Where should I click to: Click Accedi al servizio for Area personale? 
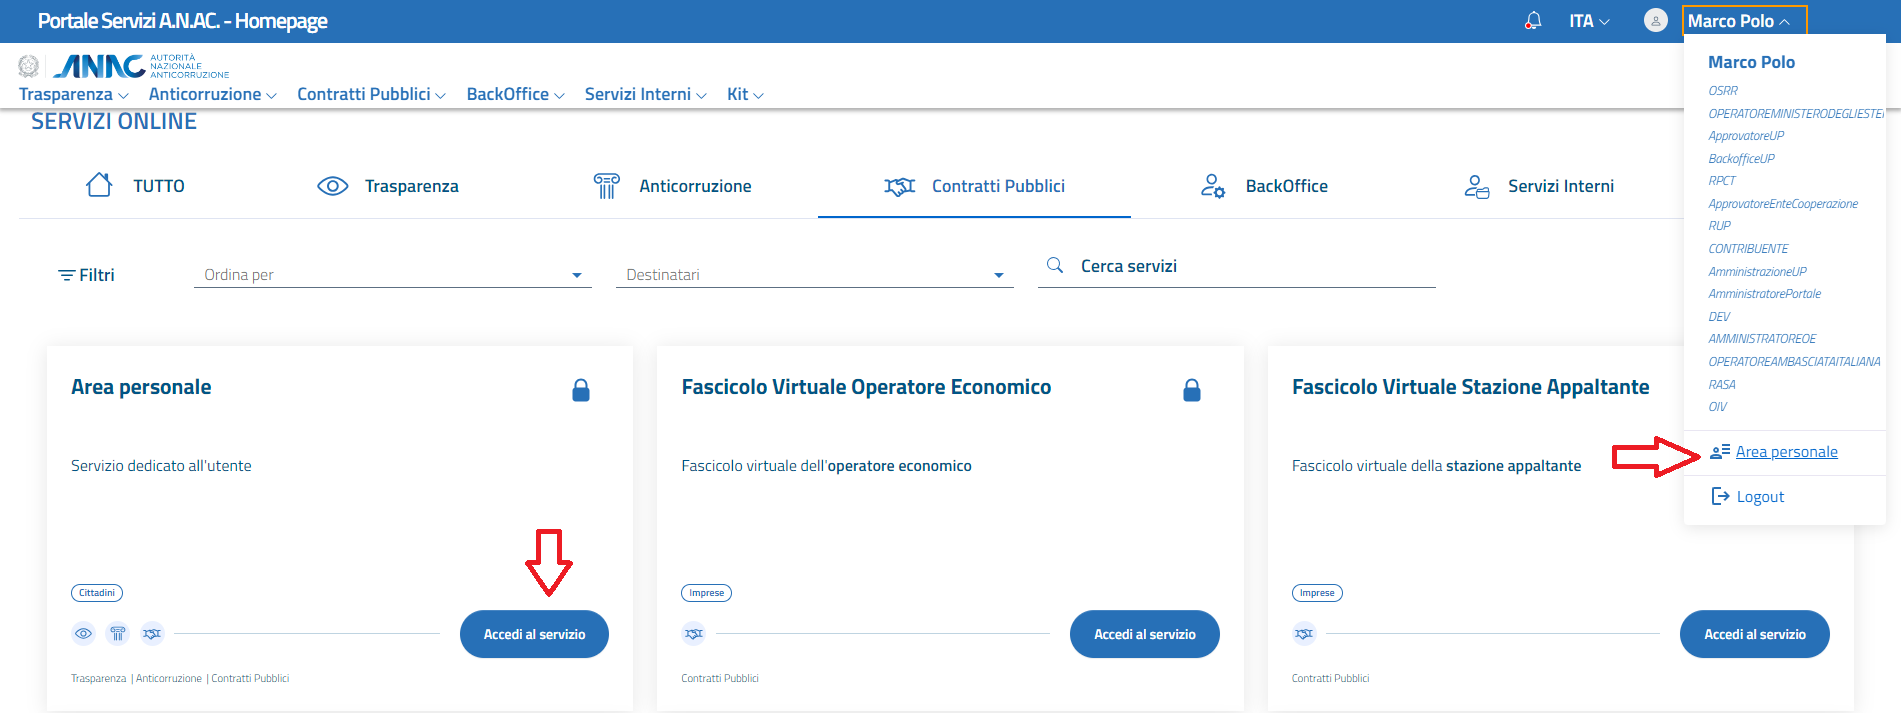pyautogui.click(x=534, y=634)
